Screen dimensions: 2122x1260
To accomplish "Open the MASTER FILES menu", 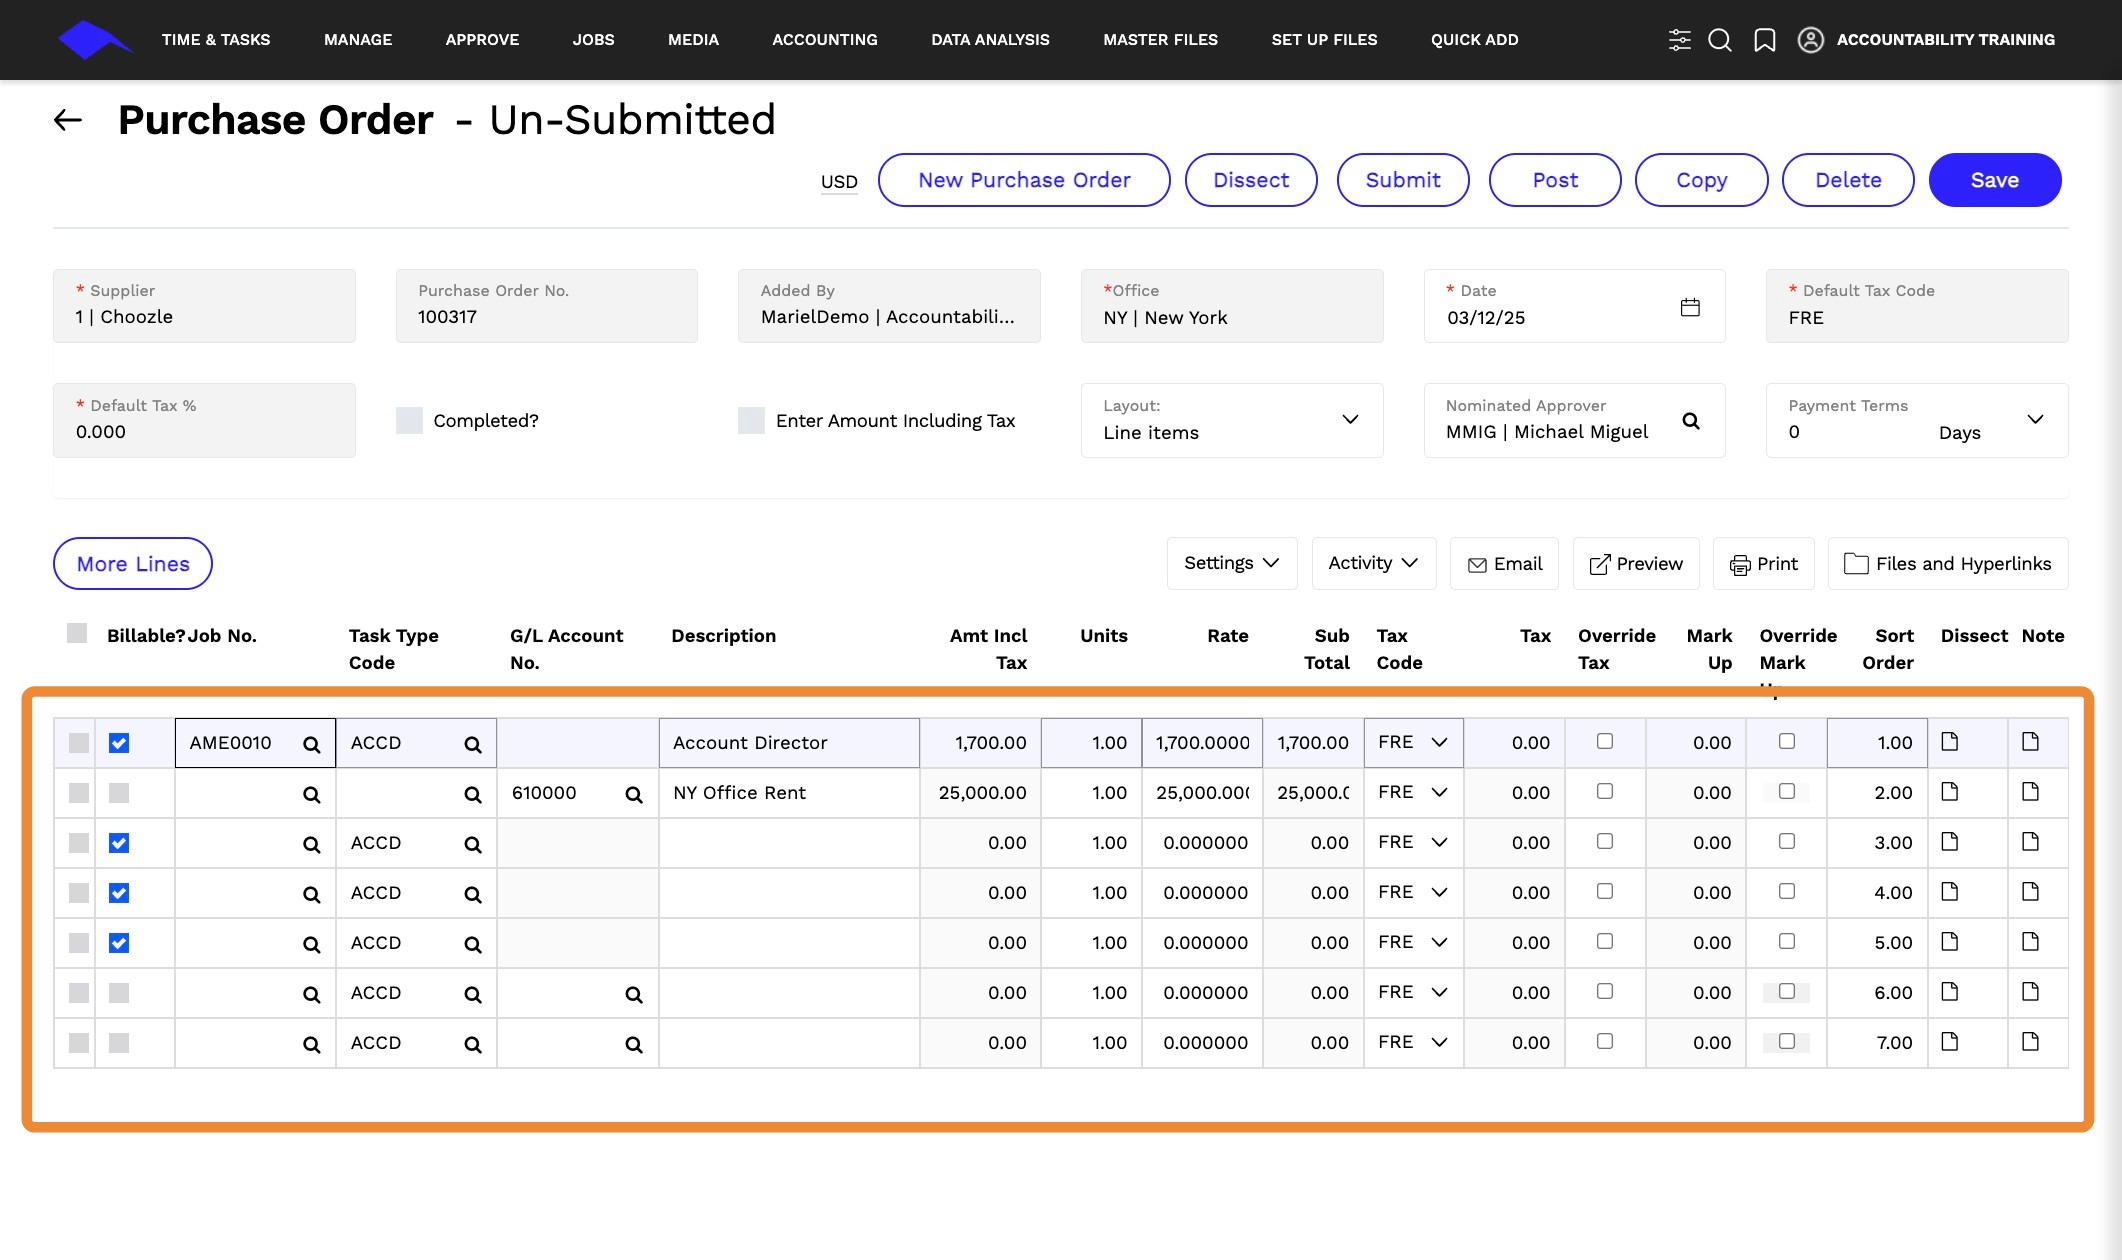I will coord(1160,40).
